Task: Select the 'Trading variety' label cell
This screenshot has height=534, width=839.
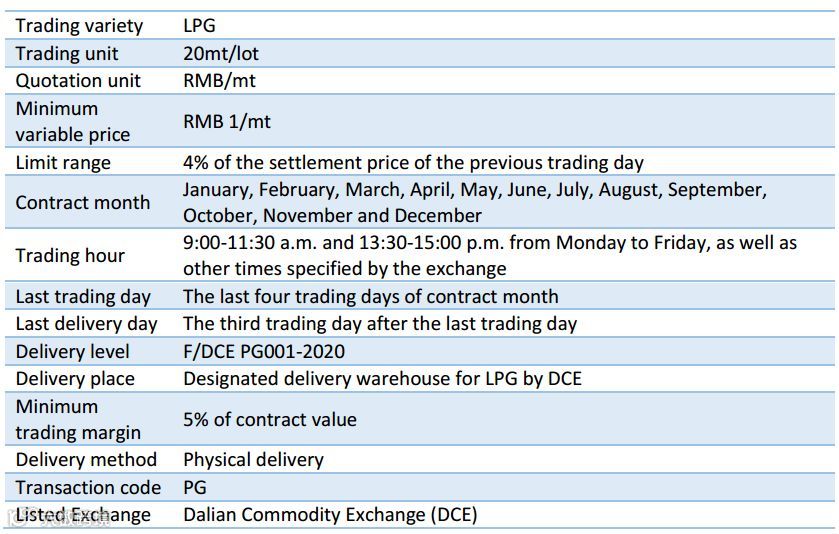Action: [x=79, y=26]
